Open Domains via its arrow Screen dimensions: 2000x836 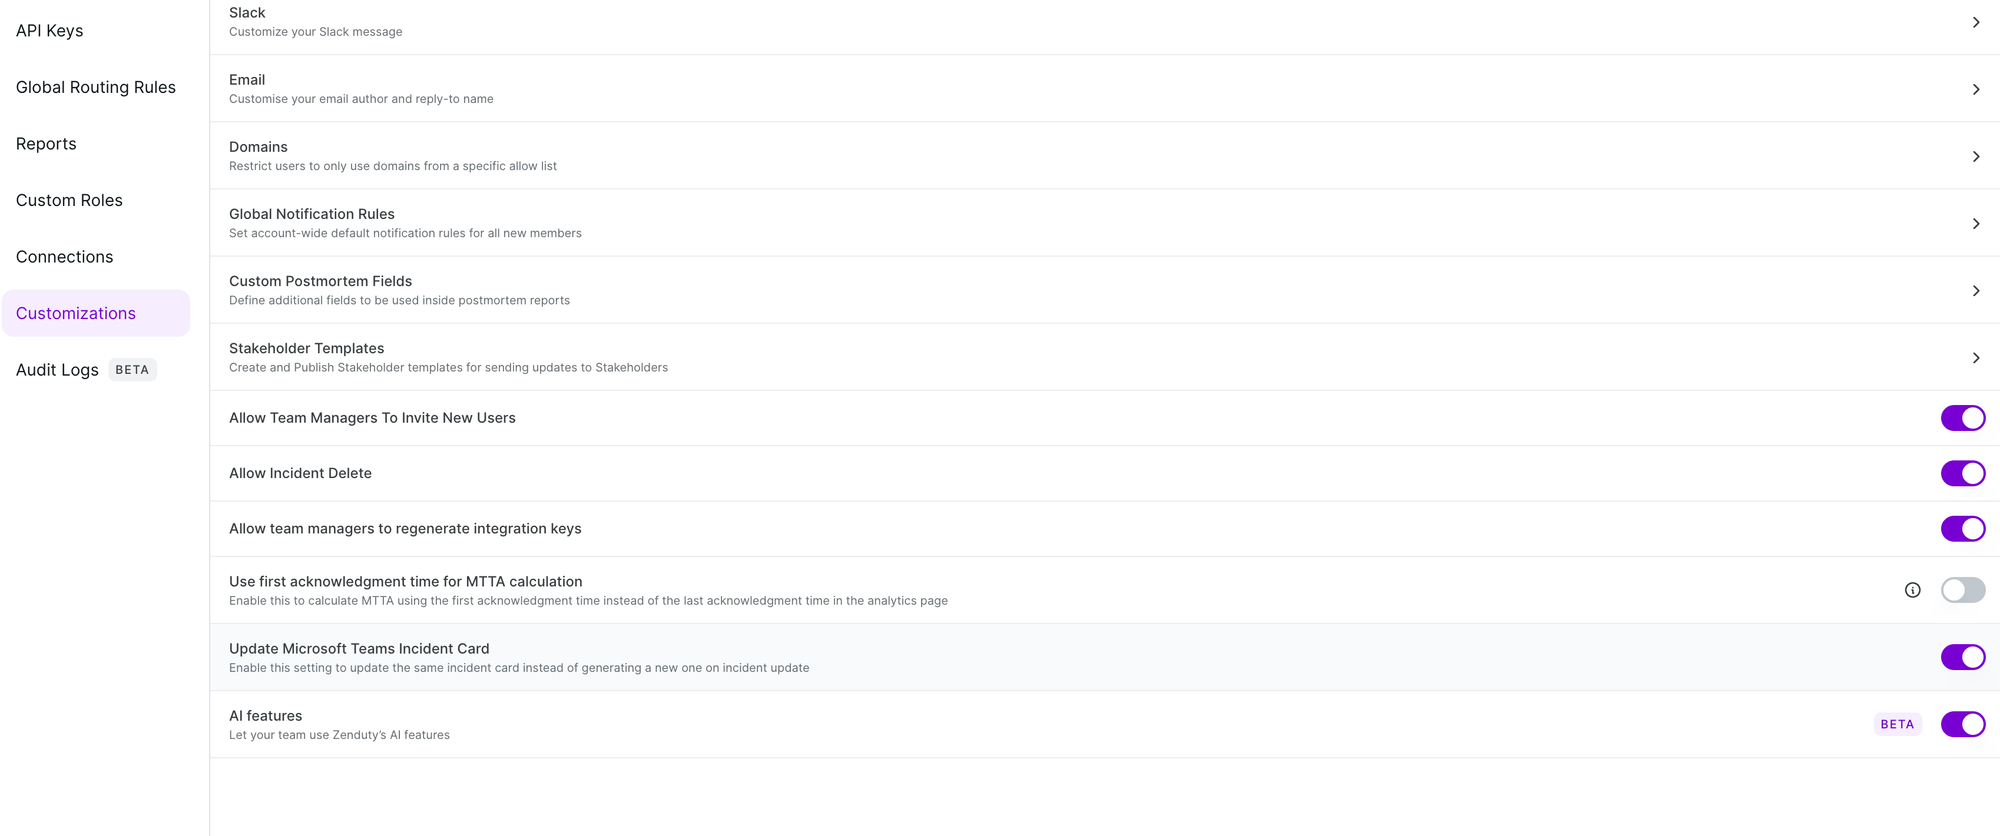coord(1975,156)
